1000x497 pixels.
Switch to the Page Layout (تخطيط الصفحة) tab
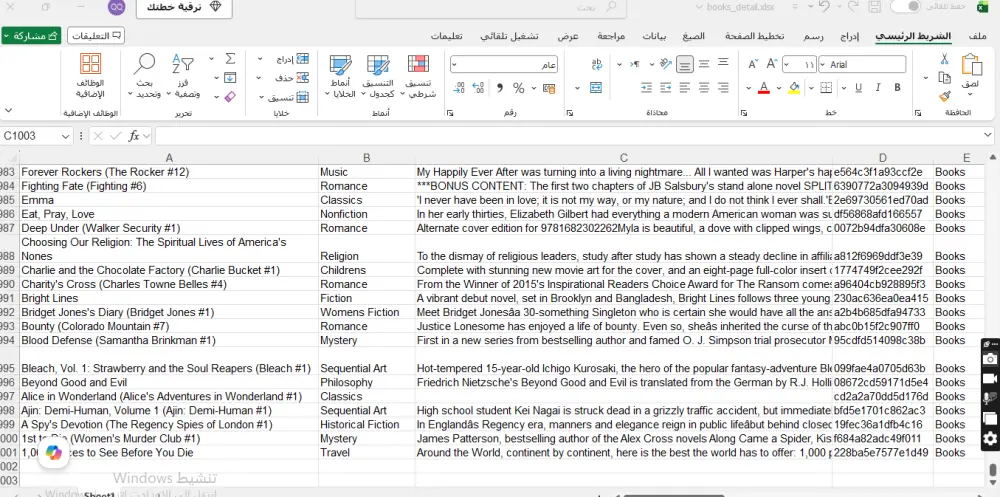(x=754, y=36)
